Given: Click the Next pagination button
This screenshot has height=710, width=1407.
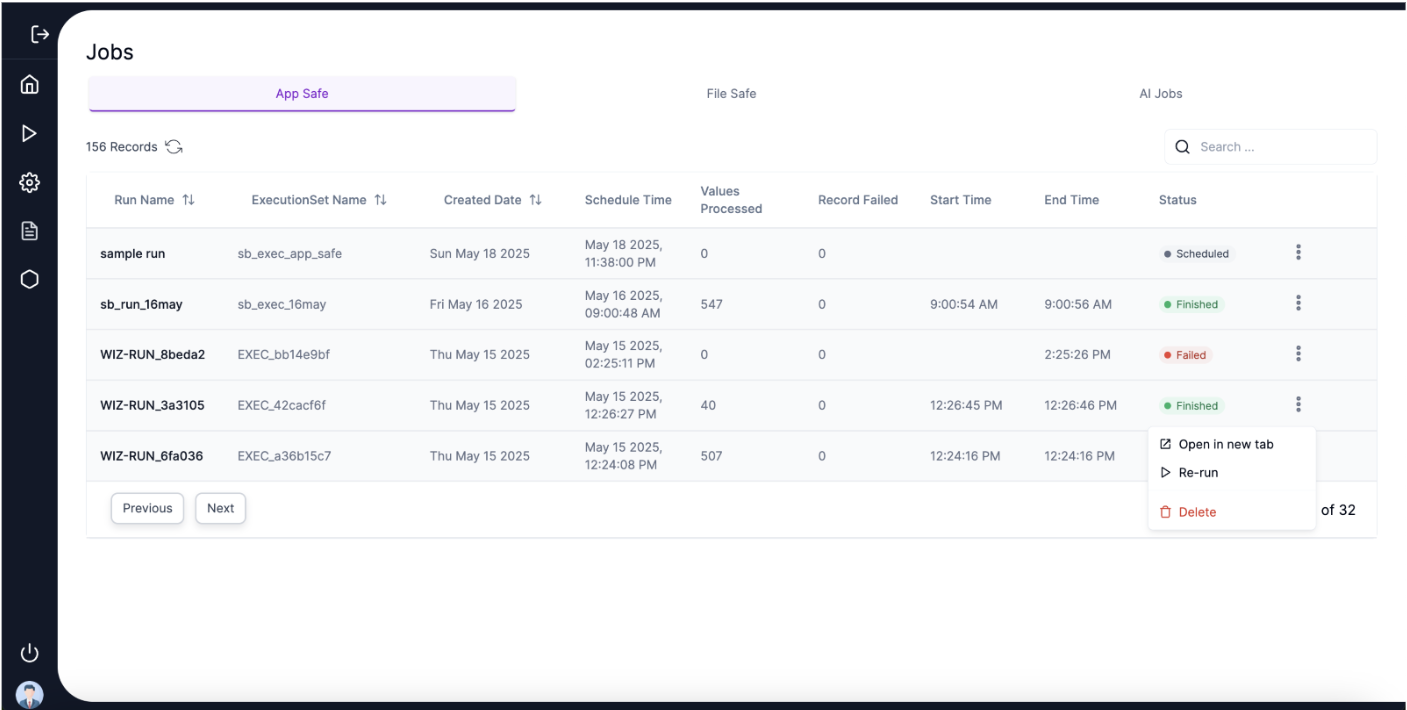Looking at the screenshot, I should pos(220,508).
